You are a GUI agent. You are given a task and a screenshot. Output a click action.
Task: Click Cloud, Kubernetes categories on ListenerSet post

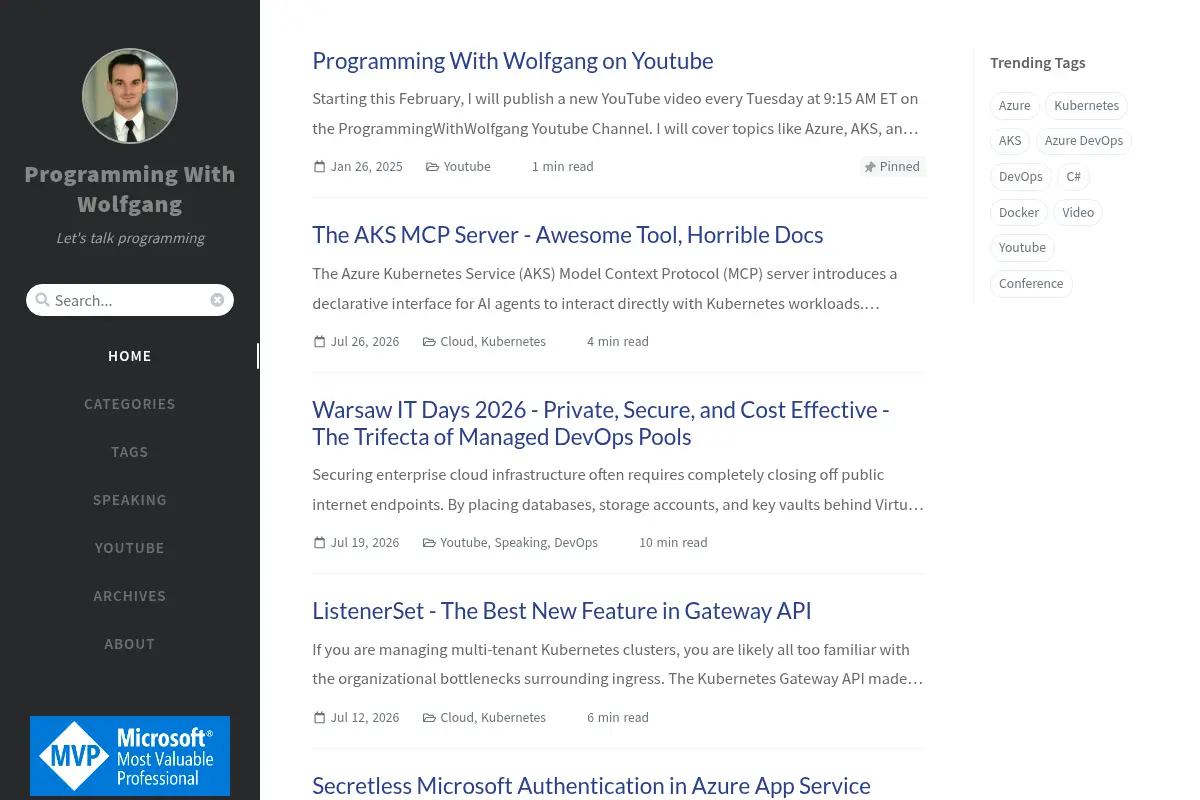[x=493, y=718]
